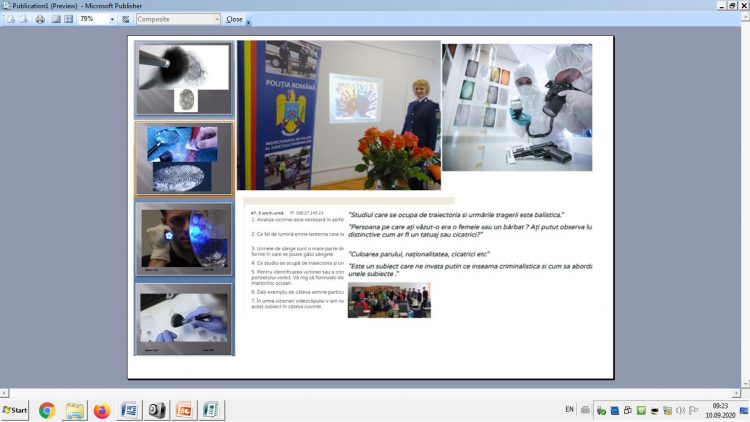Switch to Microsoft Word in the taskbar

129,410
